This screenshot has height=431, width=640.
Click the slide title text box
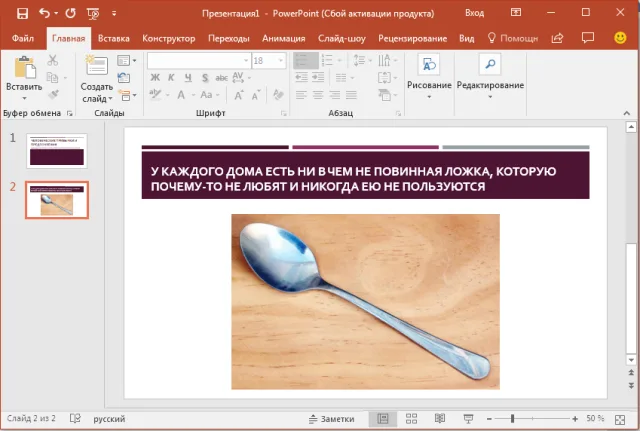[365, 175]
